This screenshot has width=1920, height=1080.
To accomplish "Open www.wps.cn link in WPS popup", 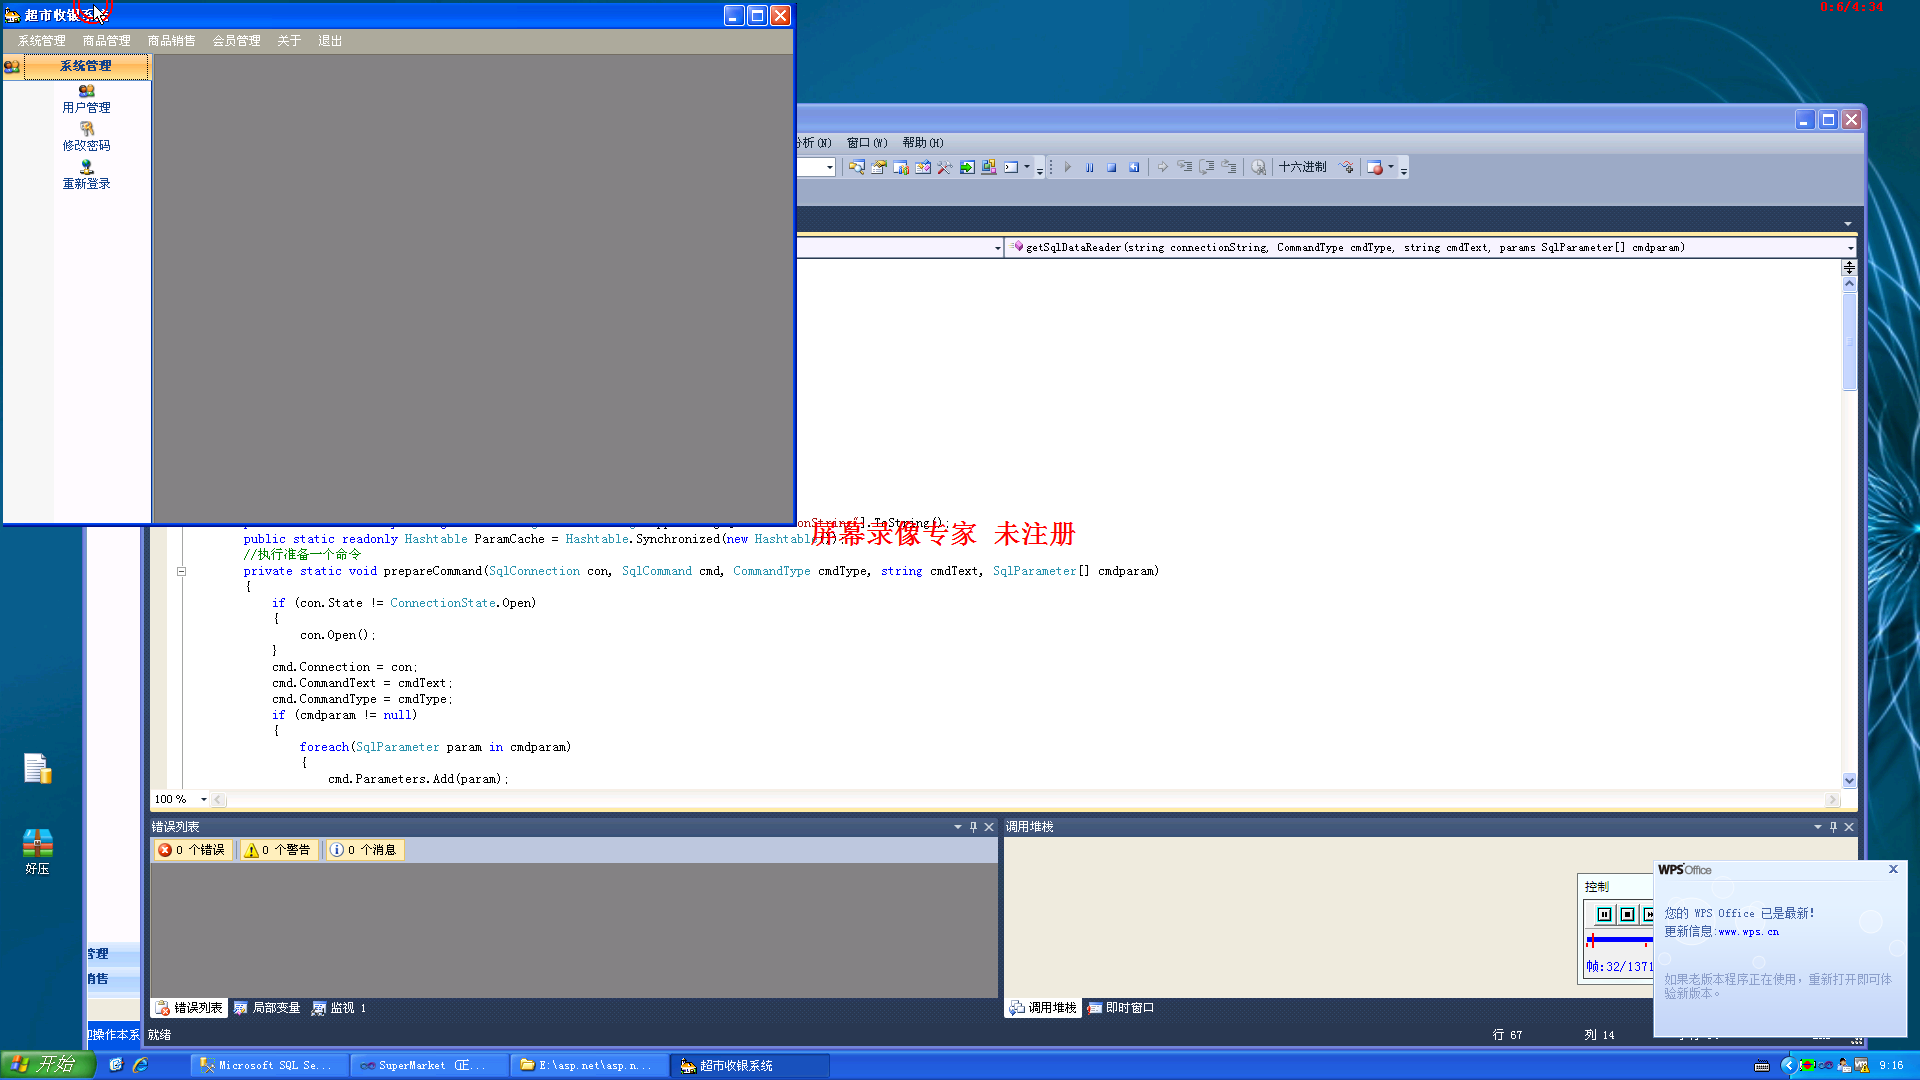I will pyautogui.click(x=1748, y=932).
